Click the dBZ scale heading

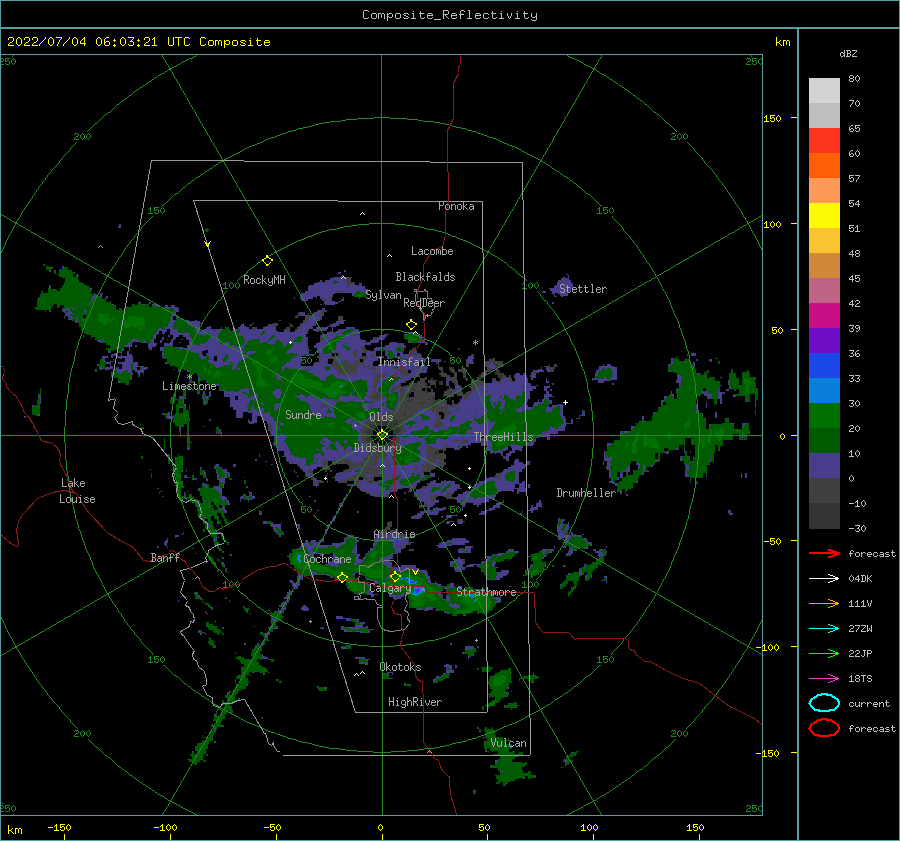pyautogui.click(x=848, y=53)
